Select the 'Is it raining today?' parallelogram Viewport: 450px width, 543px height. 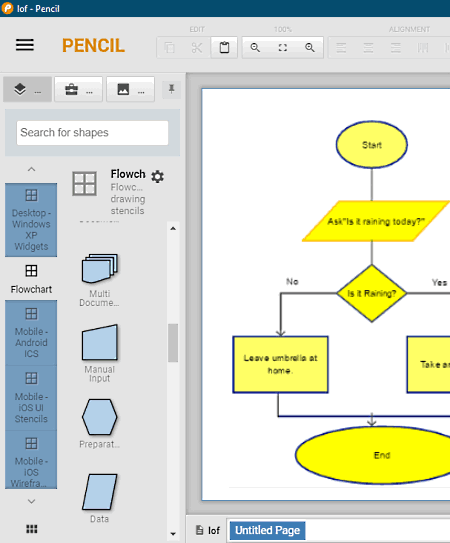pyautogui.click(x=376, y=221)
